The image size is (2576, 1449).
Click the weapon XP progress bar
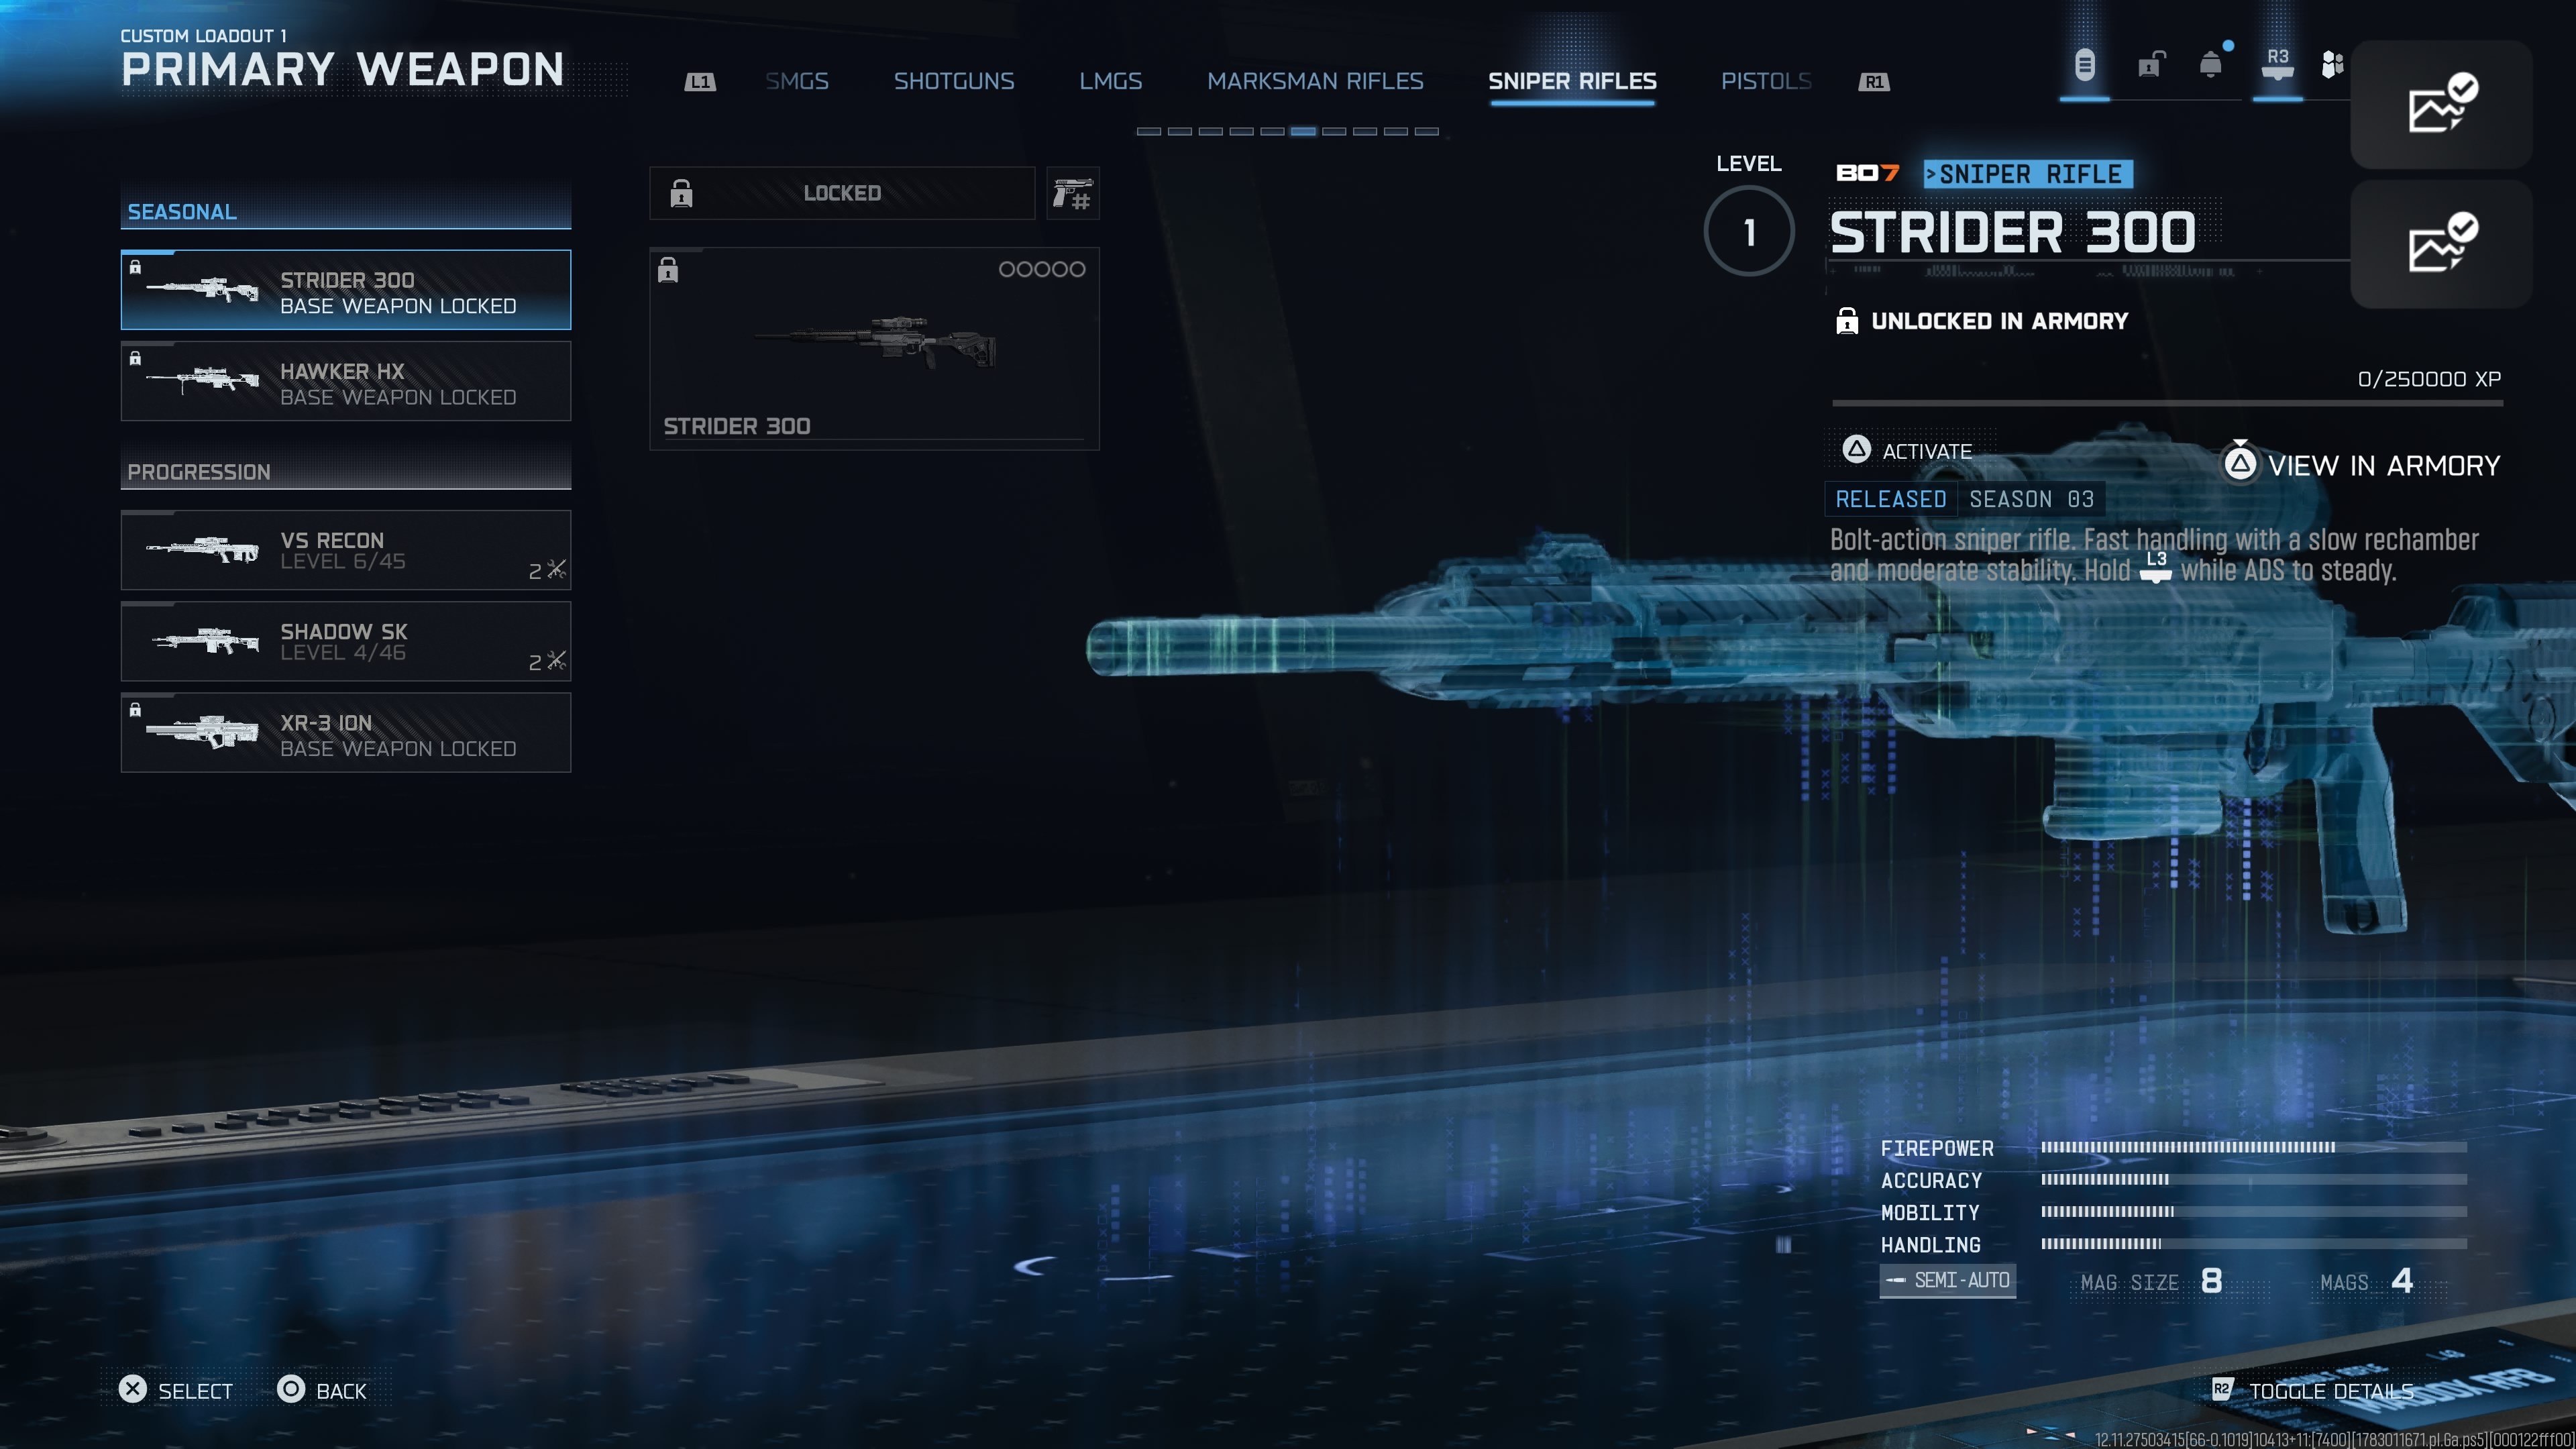pyautogui.click(x=2167, y=403)
